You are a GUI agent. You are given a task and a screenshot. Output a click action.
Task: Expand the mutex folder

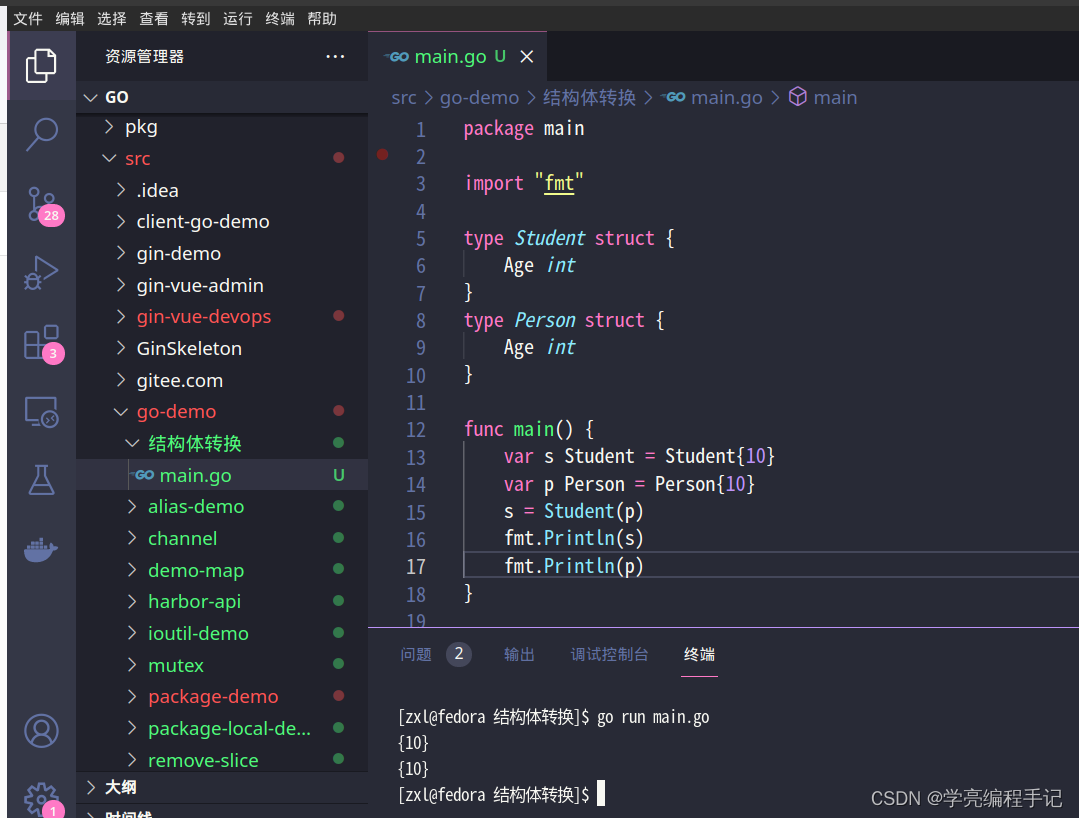click(x=132, y=665)
